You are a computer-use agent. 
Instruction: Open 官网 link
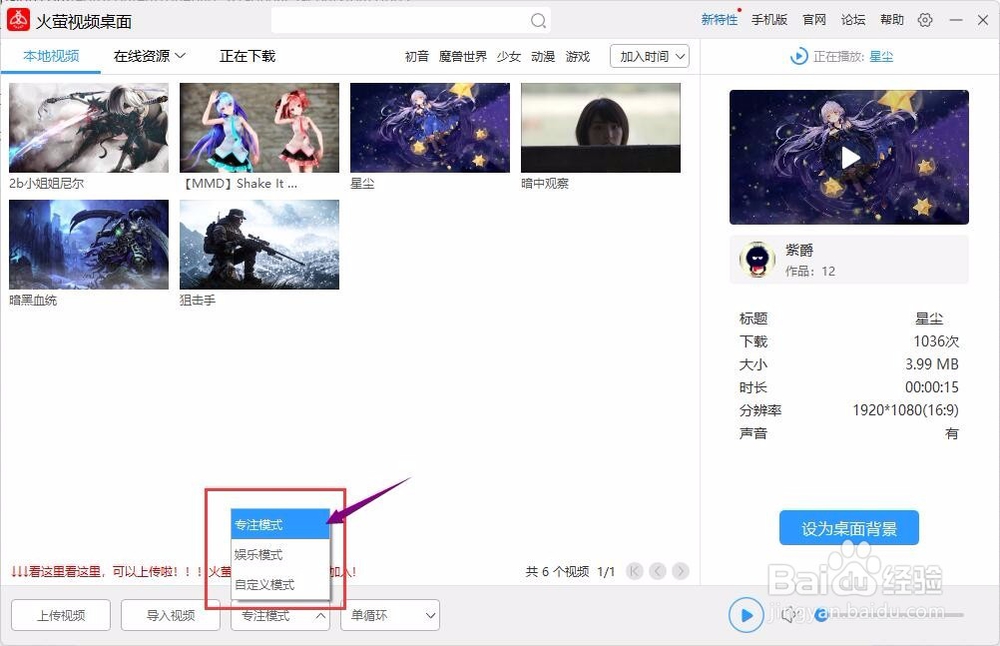pyautogui.click(x=814, y=20)
